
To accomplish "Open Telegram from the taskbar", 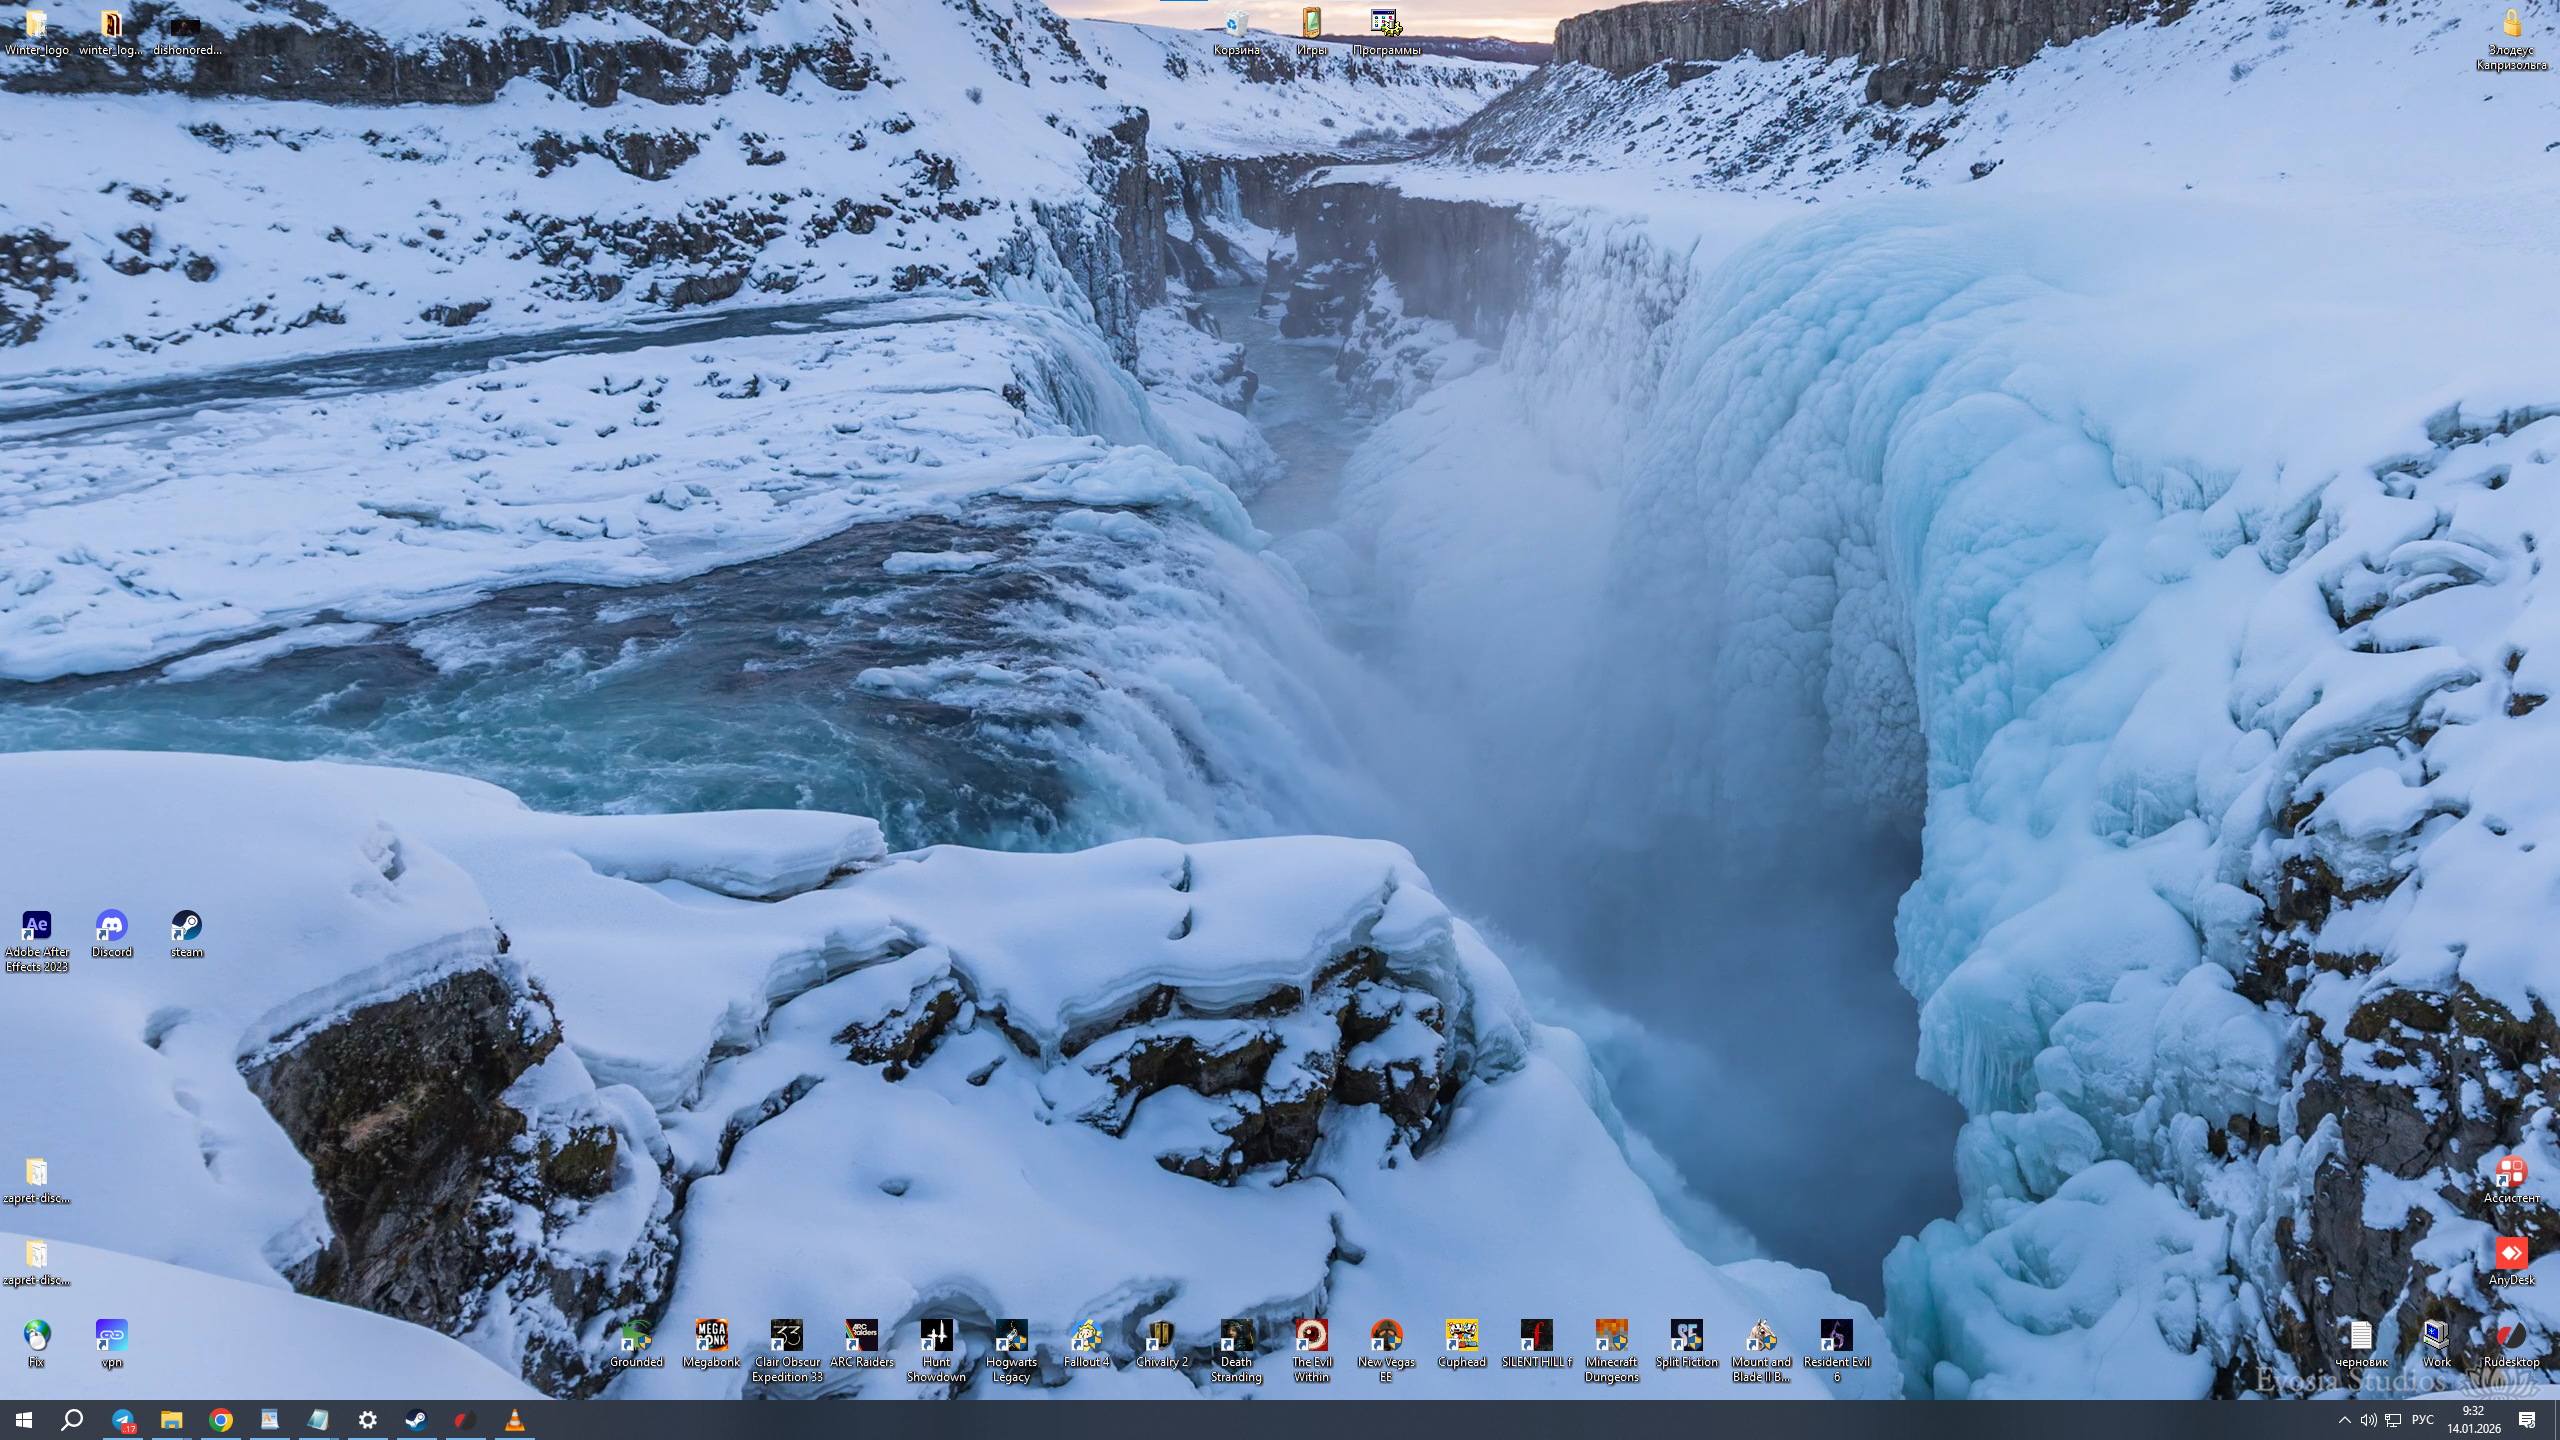I will click(x=123, y=1420).
